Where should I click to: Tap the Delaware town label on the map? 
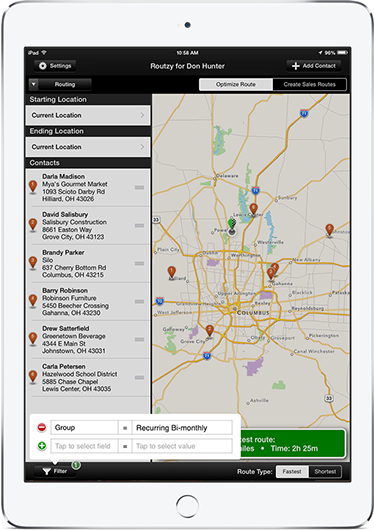tap(227, 176)
